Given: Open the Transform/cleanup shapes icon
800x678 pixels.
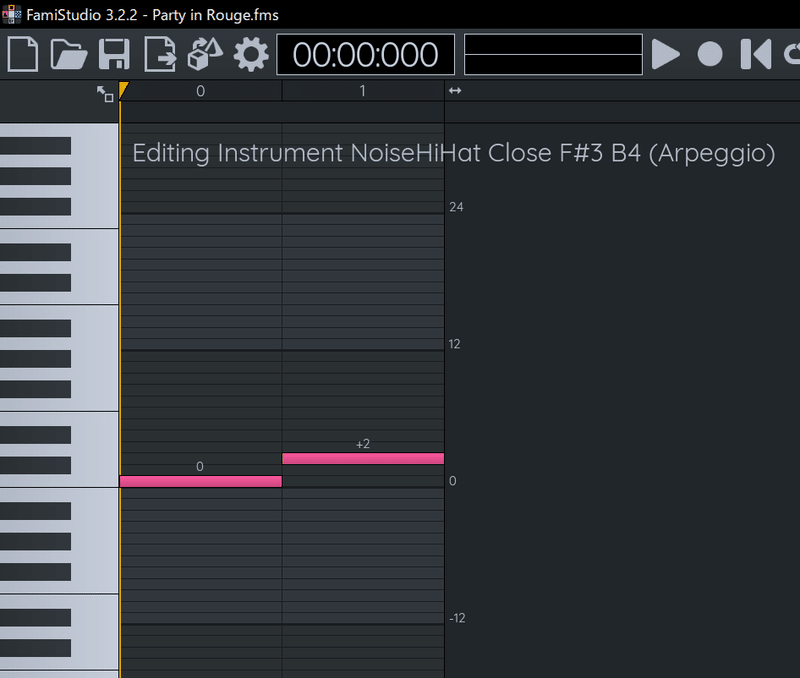Looking at the screenshot, I should (x=205, y=54).
